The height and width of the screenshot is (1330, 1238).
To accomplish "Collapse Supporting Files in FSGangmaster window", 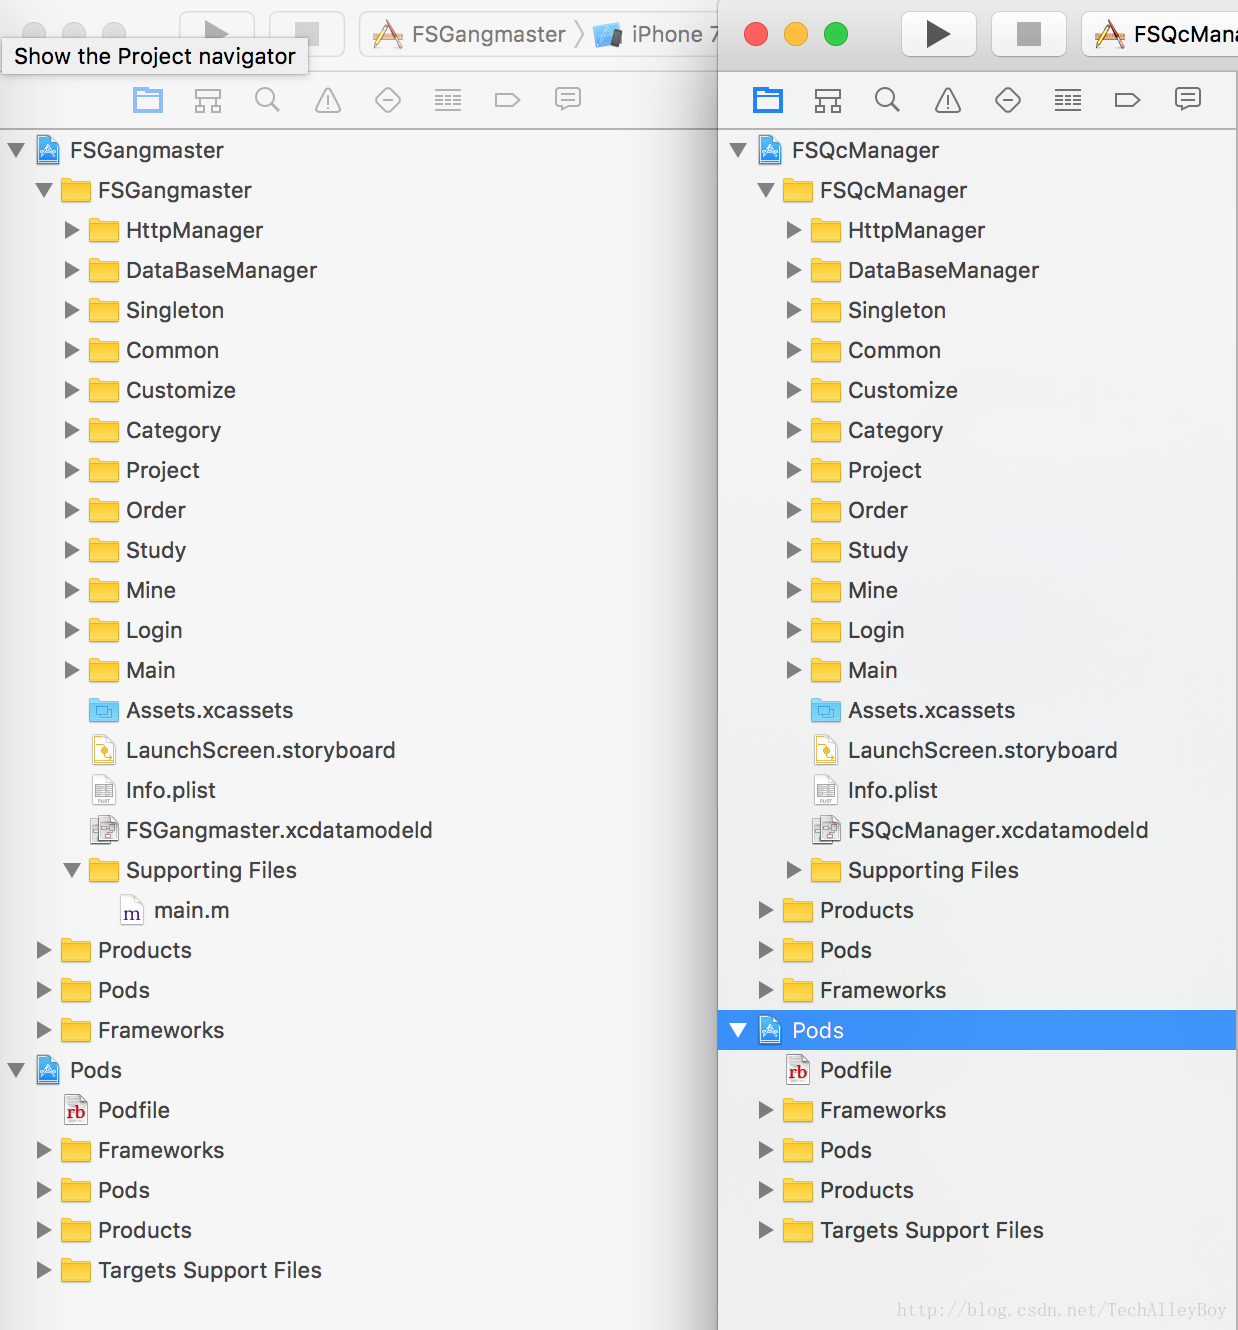I will tap(72, 870).
